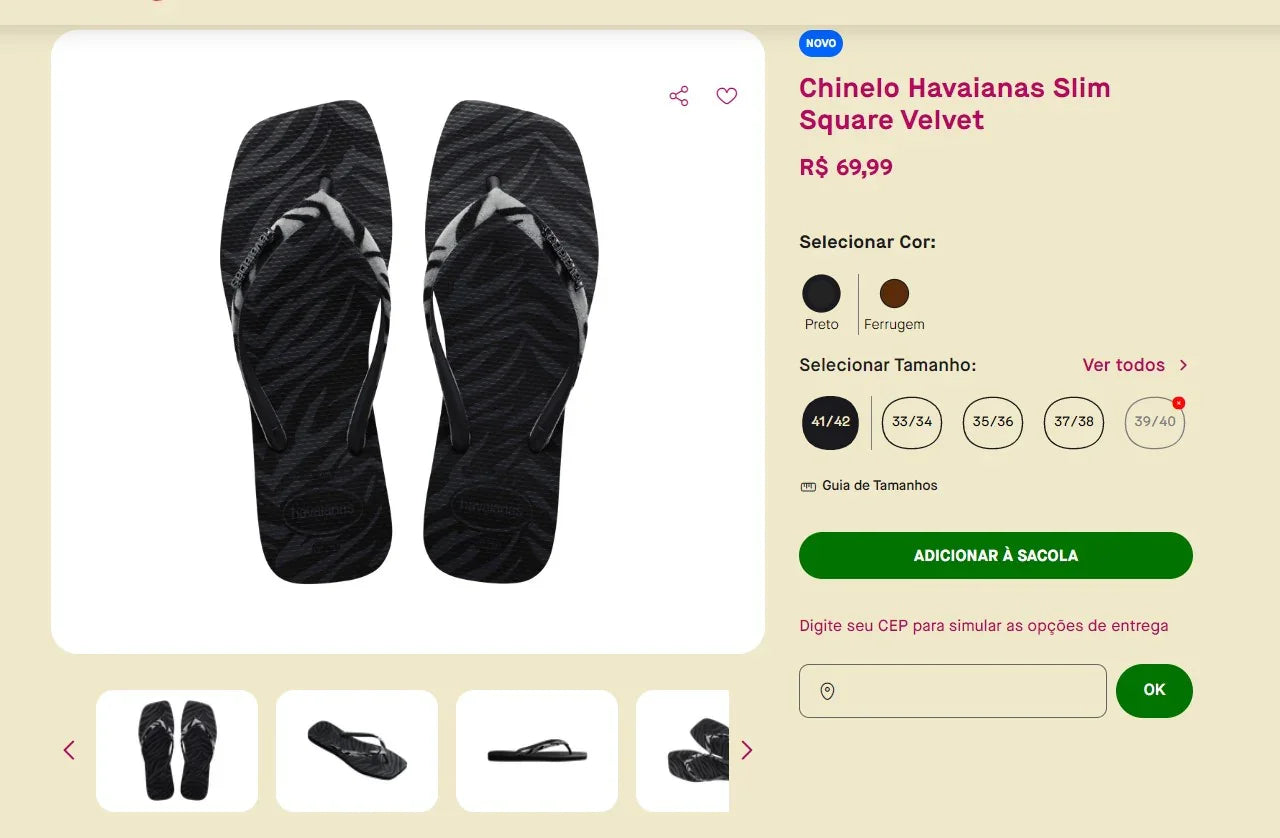Image resolution: width=1280 pixels, height=838 pixels.
Task: Click the share icon above the product image
Action: [679, 96]
